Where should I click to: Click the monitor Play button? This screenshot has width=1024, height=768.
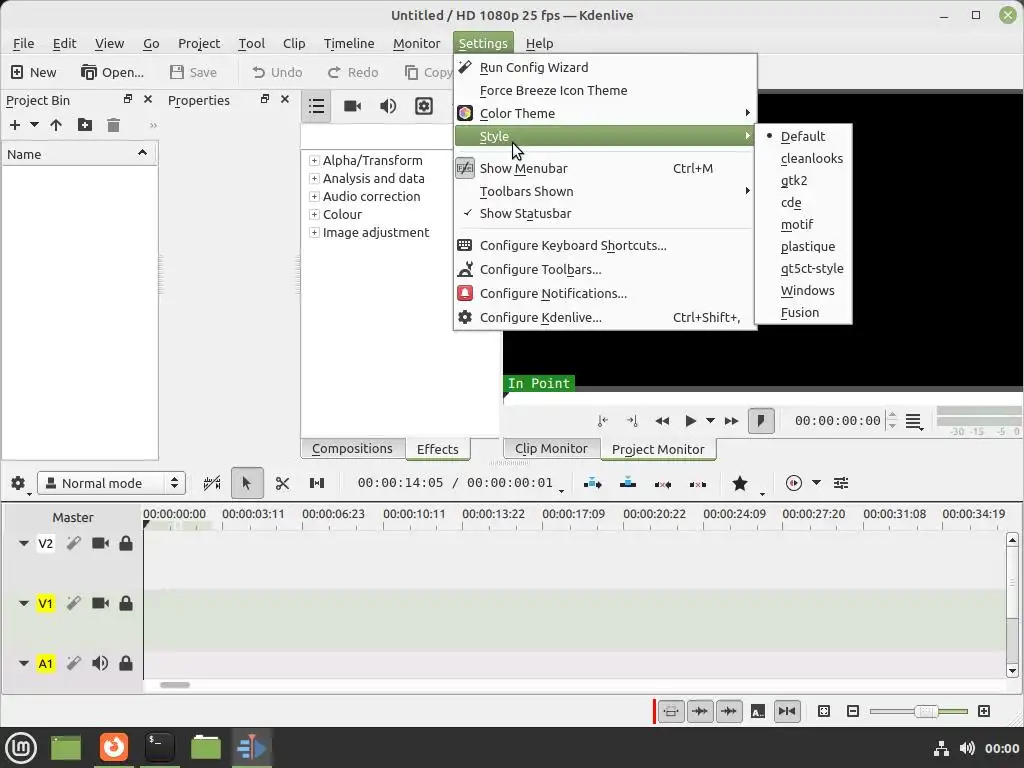coord(690,421)
